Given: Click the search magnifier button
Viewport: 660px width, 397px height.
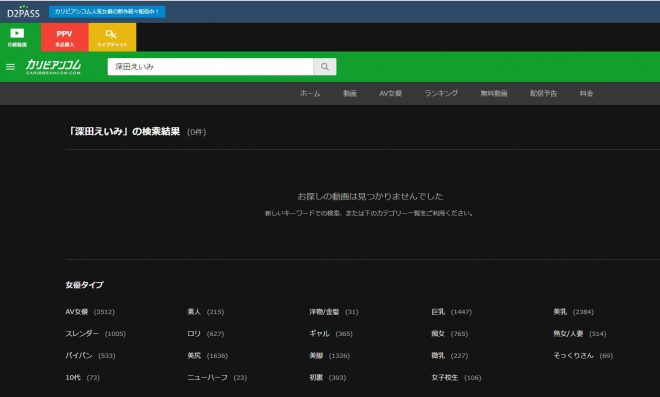Looking at the screenshot, I should [325, 67].
